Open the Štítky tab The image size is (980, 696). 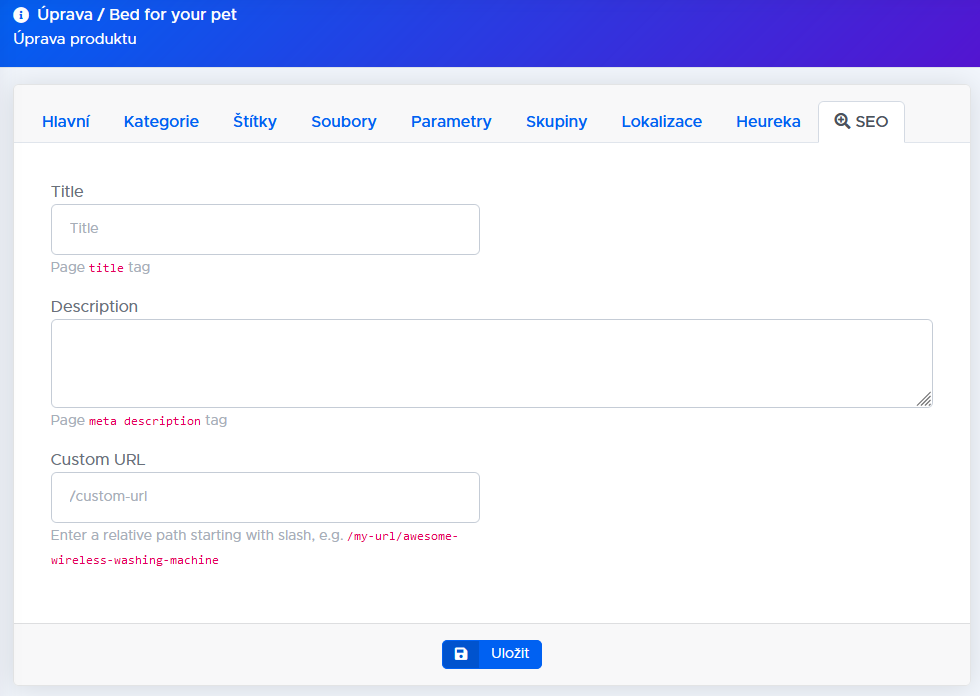point(255,122)
